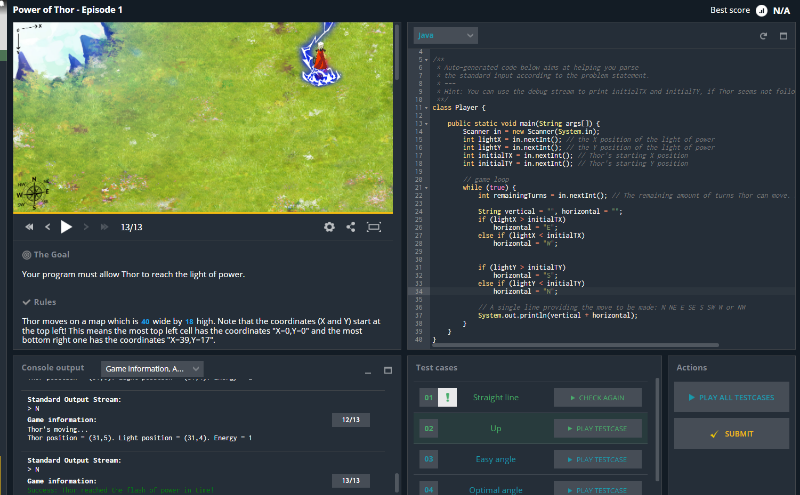Click the Rules section heading

(x=39, y=302)
